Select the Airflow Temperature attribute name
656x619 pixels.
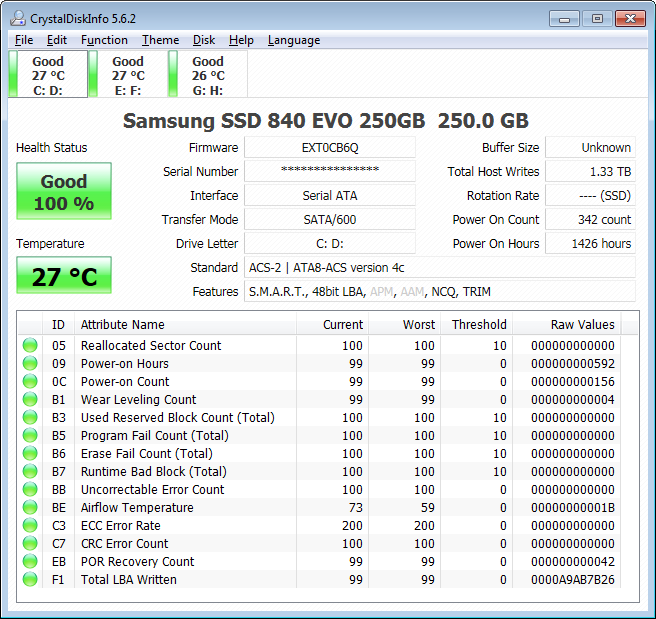coord(137,507)
